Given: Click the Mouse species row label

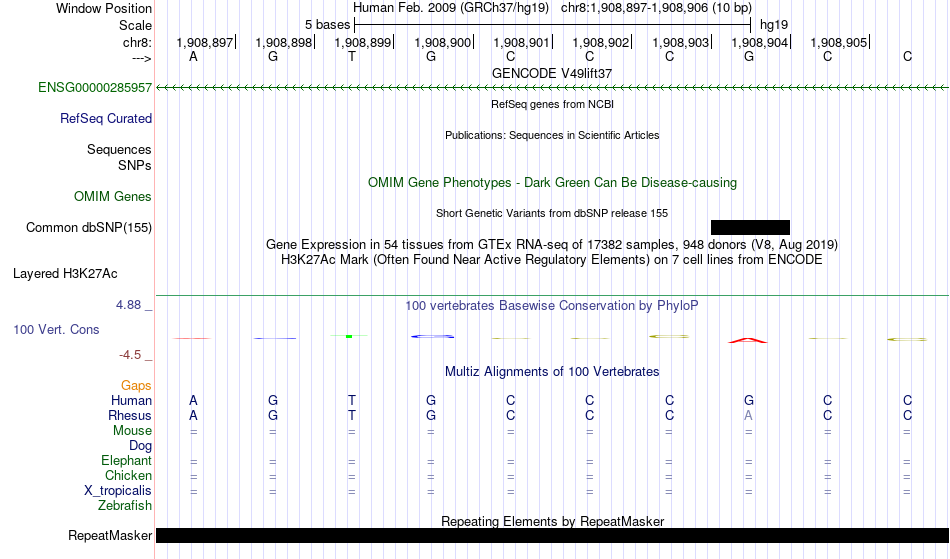Looking at the screenshot, I should (x=132, y=431).
